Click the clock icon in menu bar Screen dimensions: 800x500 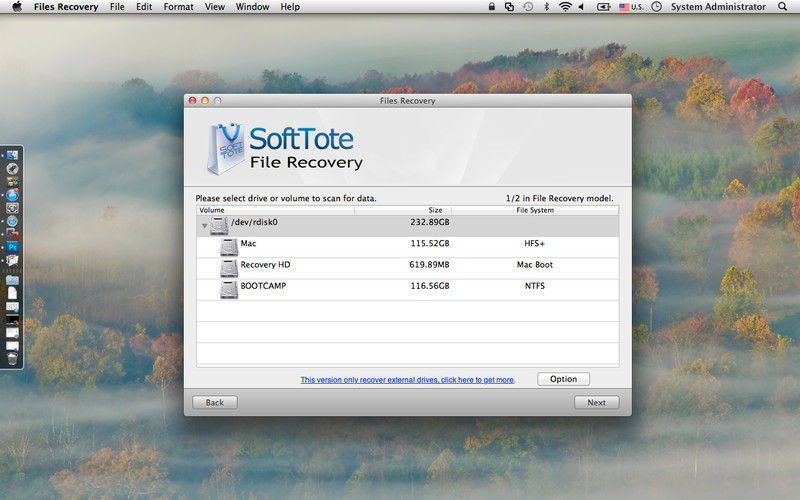click(x=657, y=7)
